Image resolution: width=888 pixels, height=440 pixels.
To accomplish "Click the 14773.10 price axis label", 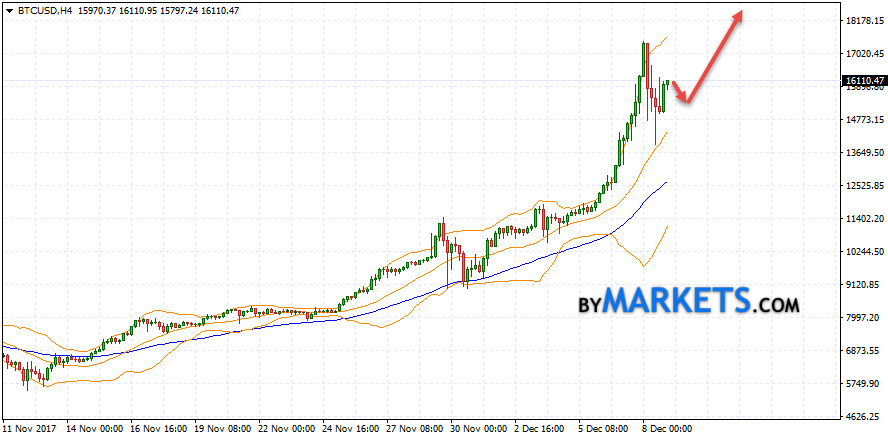I will (861, 120).
